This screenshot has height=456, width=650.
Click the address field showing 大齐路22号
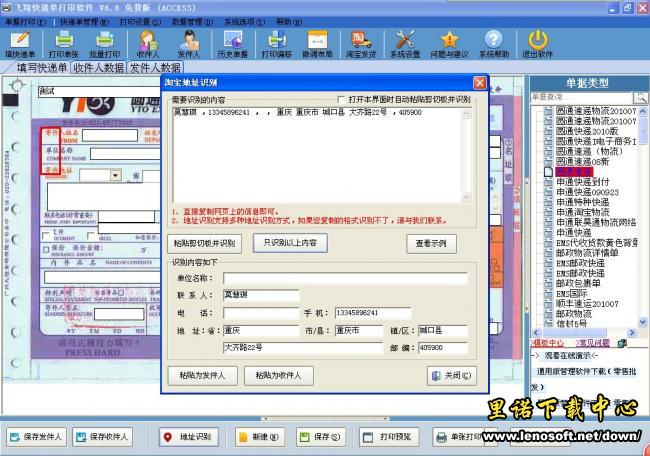pos(303,348)
